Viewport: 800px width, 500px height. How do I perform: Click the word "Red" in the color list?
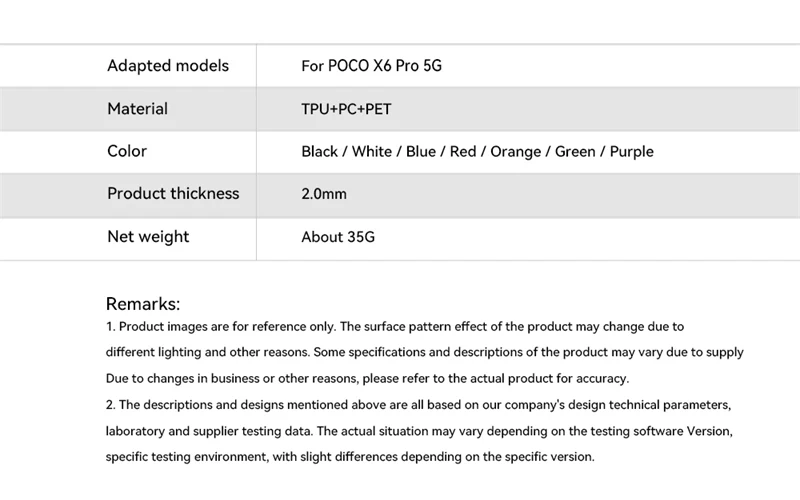tap(463, 152)
